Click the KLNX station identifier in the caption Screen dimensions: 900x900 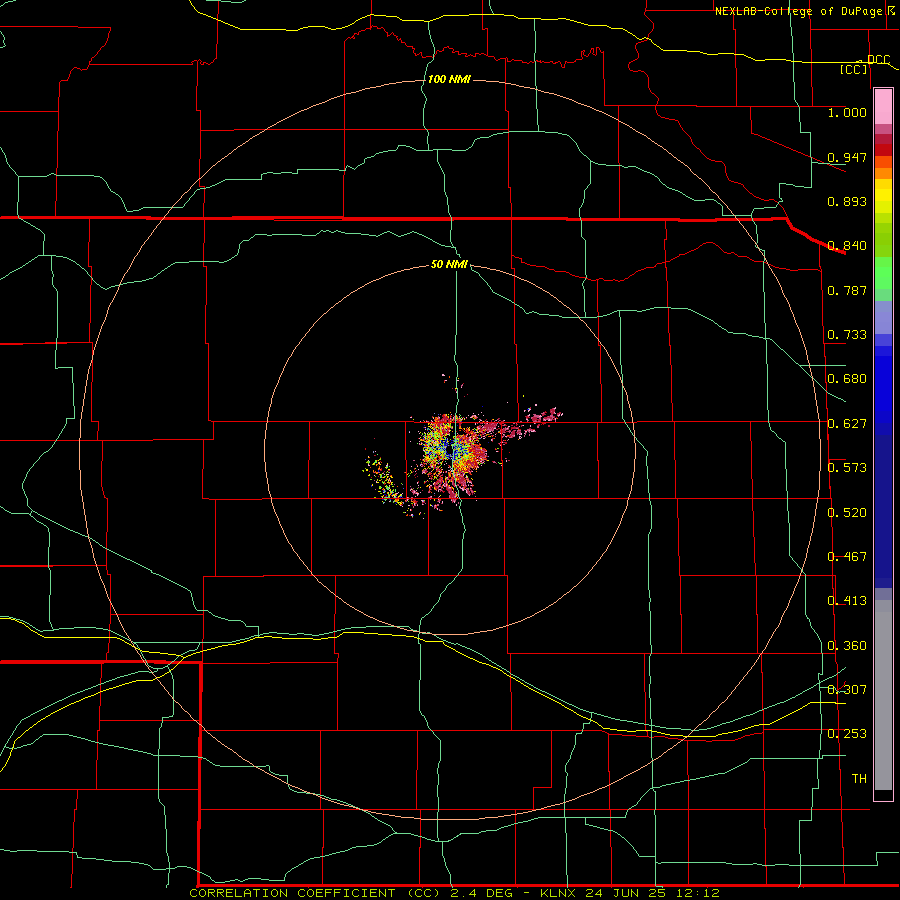click(x=557, y=893)
